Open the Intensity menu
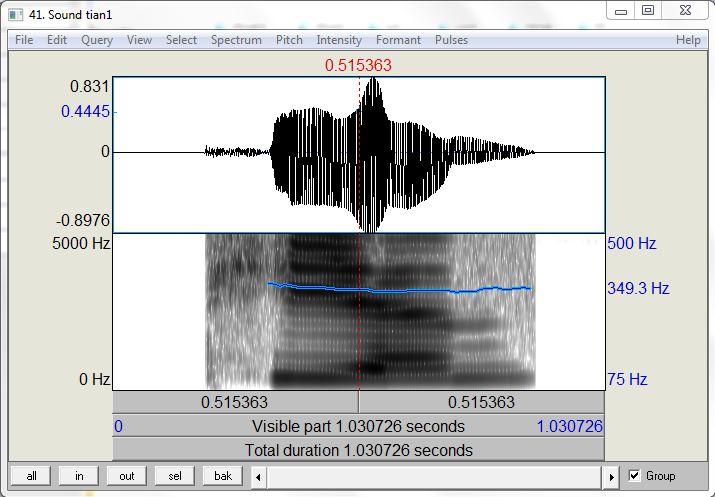Viewport: 715px width, 497px height. (x=339, y=40)
